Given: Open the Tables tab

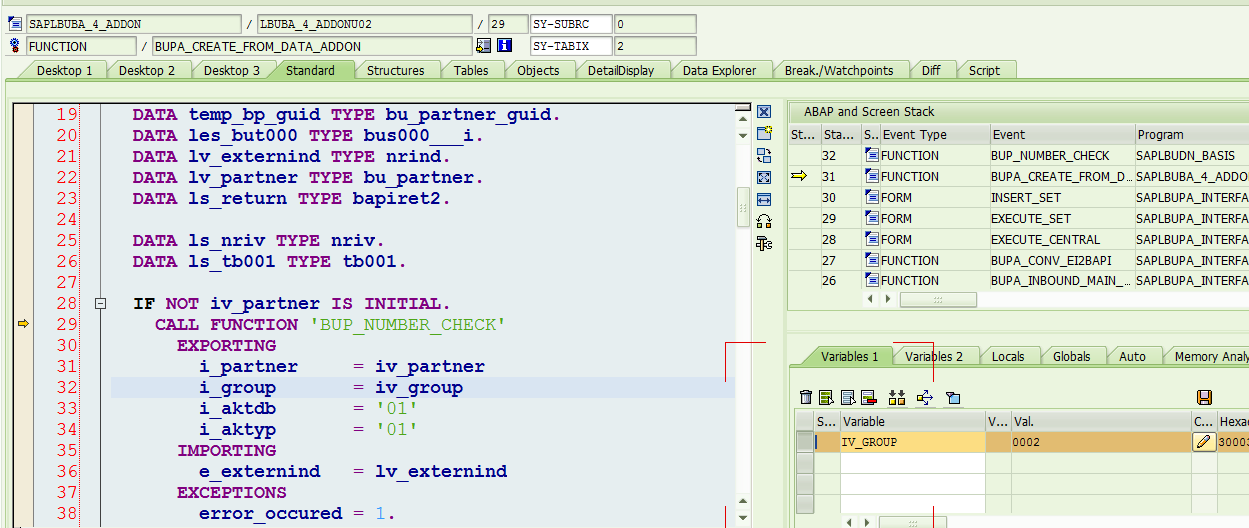Looking at the screenshot, I should click(x=471, y=70).
